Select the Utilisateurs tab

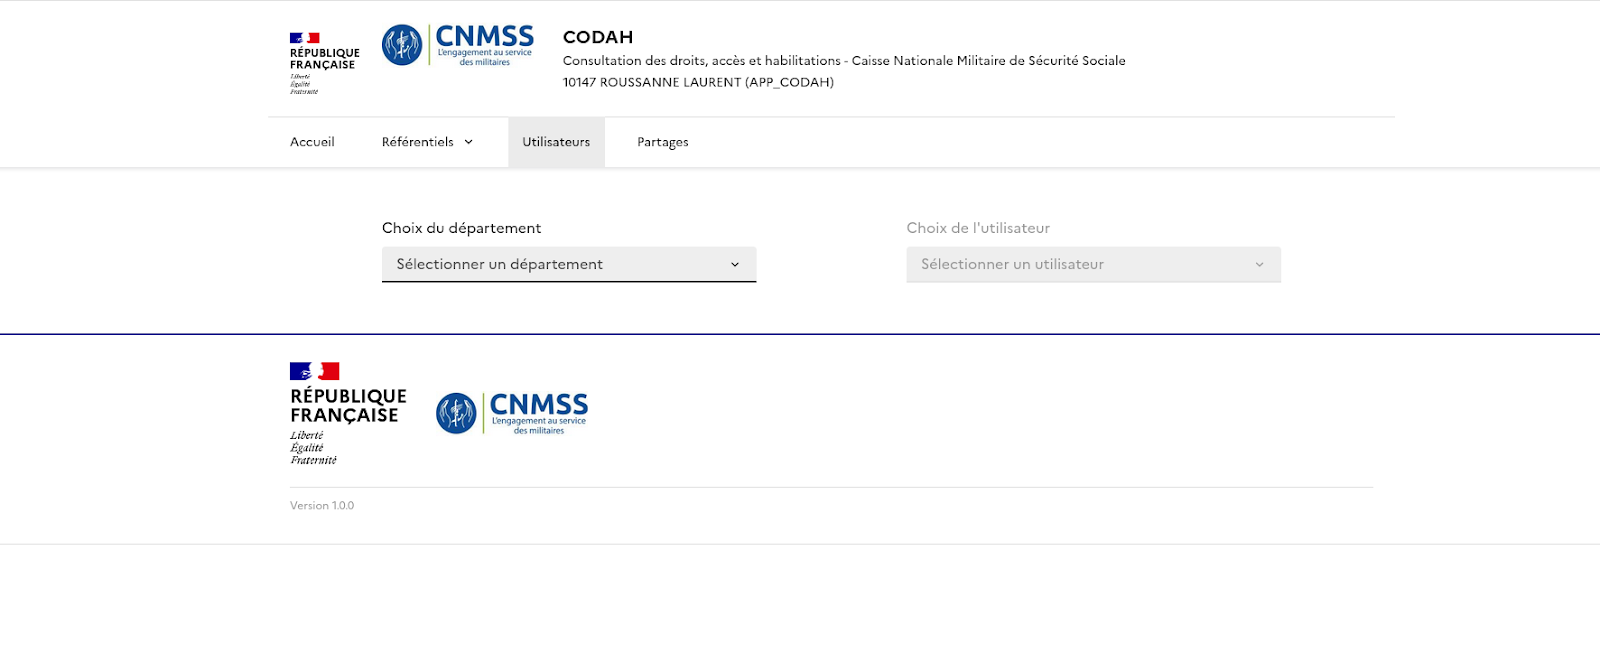pyautogui.click(x=556, y=142)
